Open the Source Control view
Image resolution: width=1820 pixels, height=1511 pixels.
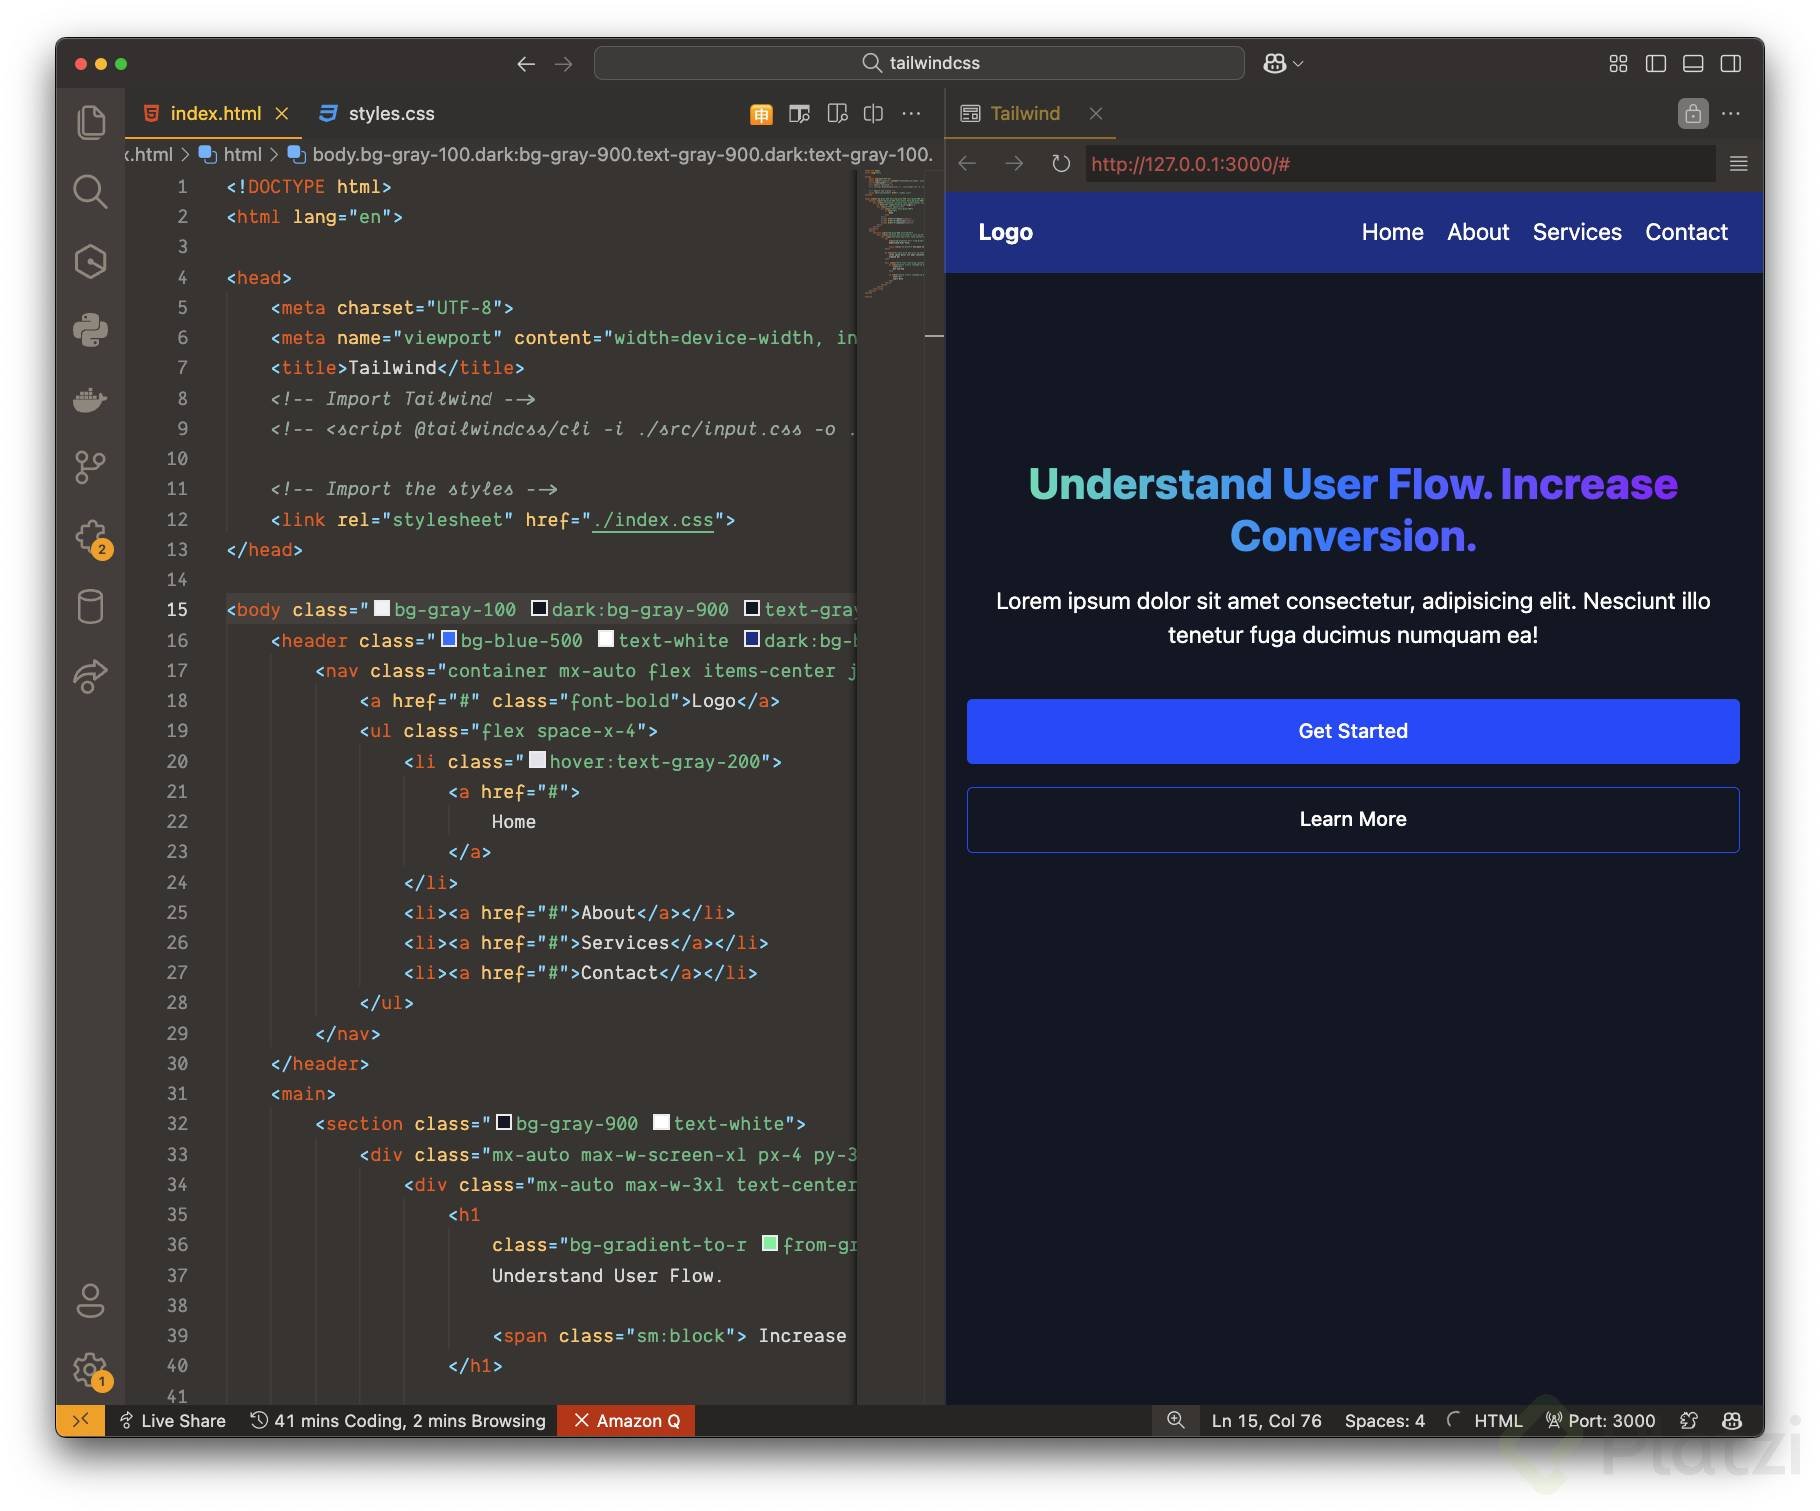click(x=90, y=467)
